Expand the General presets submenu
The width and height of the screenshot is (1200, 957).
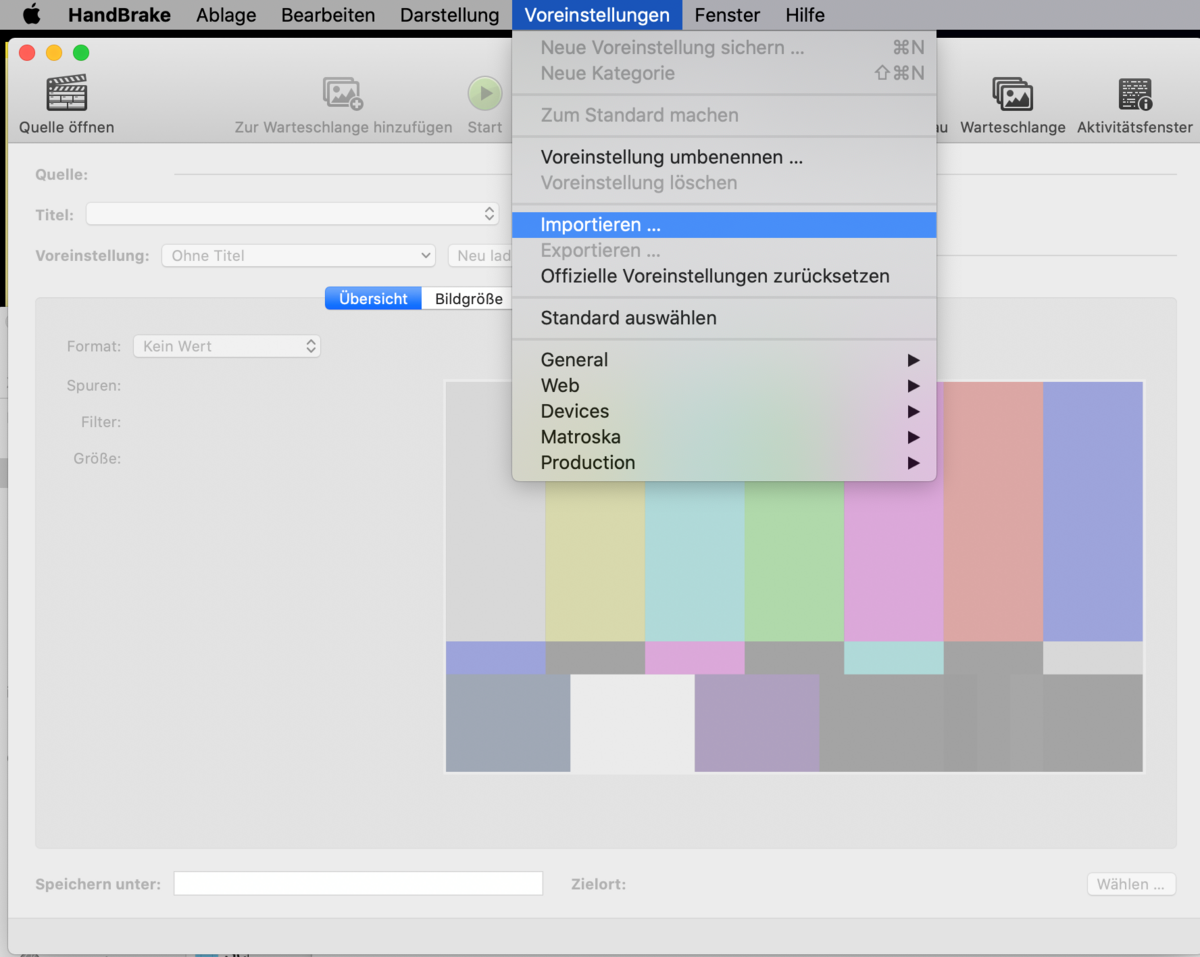(x=724, y=360)
